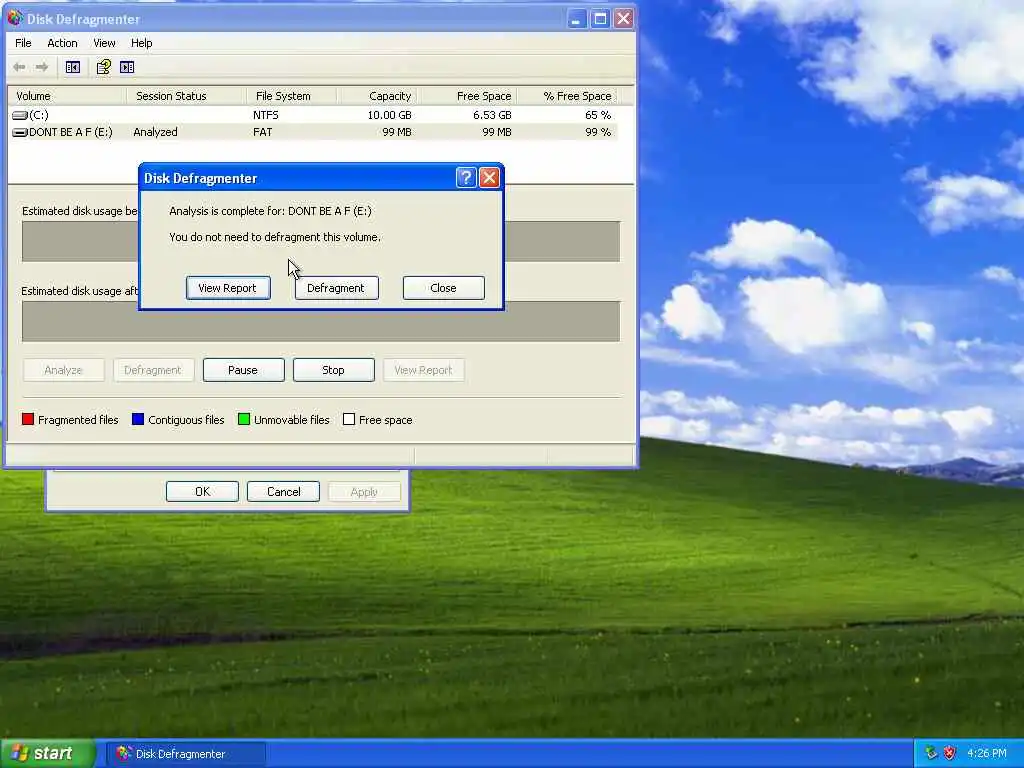This screenshot has width=1024, height=768.
Task: Maximize the Disk Defragmenter window
Action: coord(600,19)
